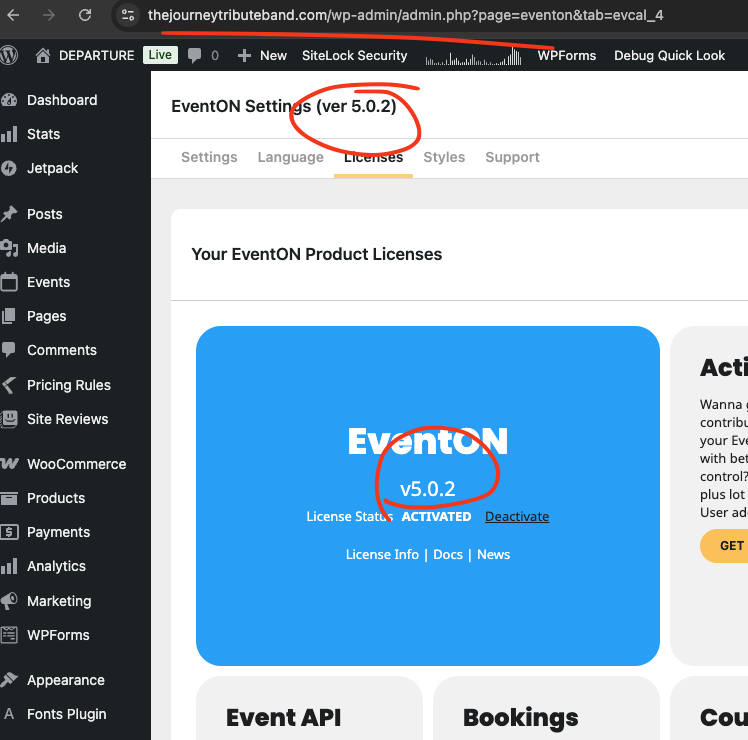
Task: Click the browser reload icon
Action: pos(85,15)
